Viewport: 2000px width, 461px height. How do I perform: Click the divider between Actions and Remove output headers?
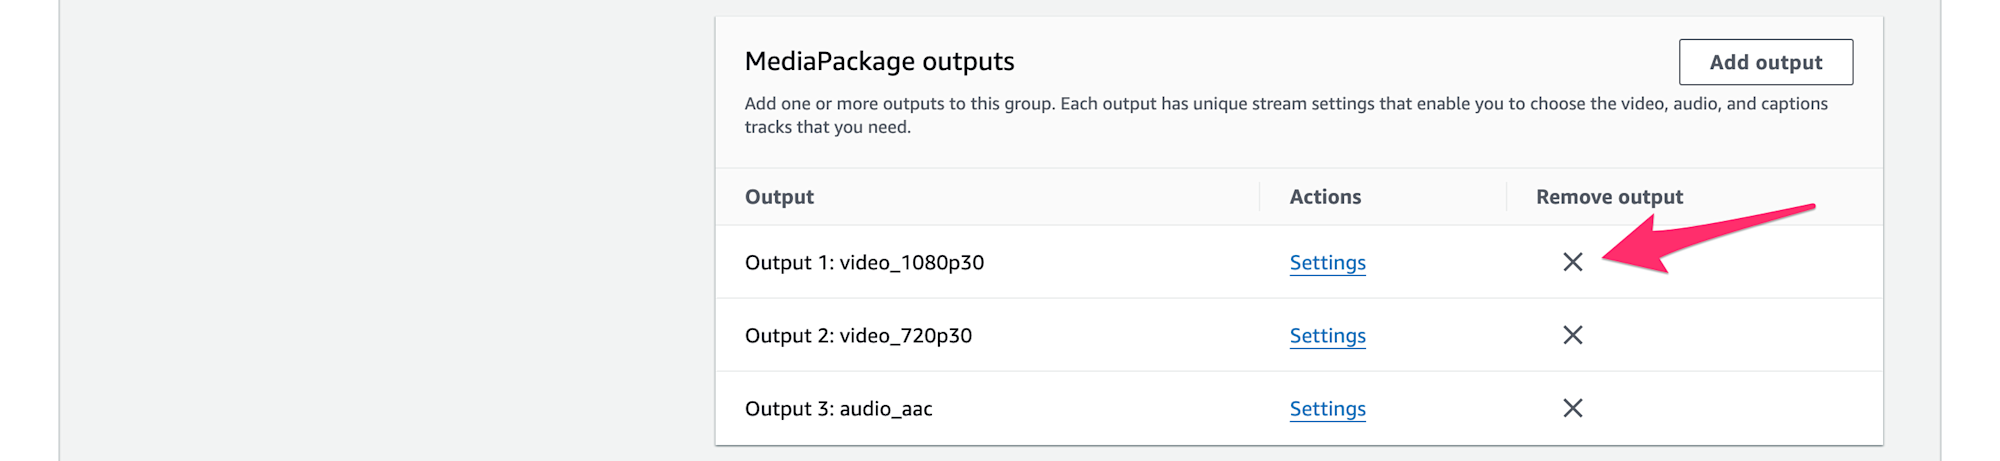click(x=1506, y=197)
